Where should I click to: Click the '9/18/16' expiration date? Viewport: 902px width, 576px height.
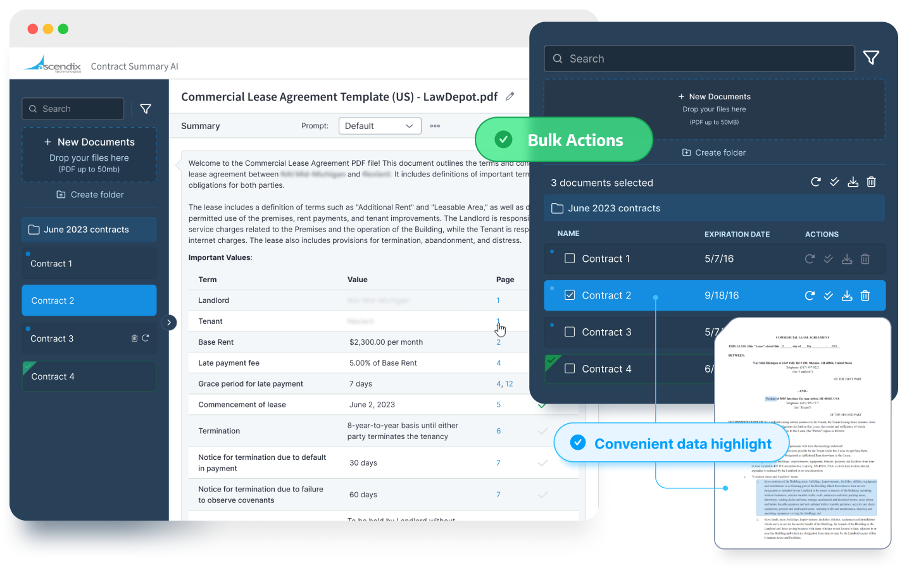[x=721, y=295]
